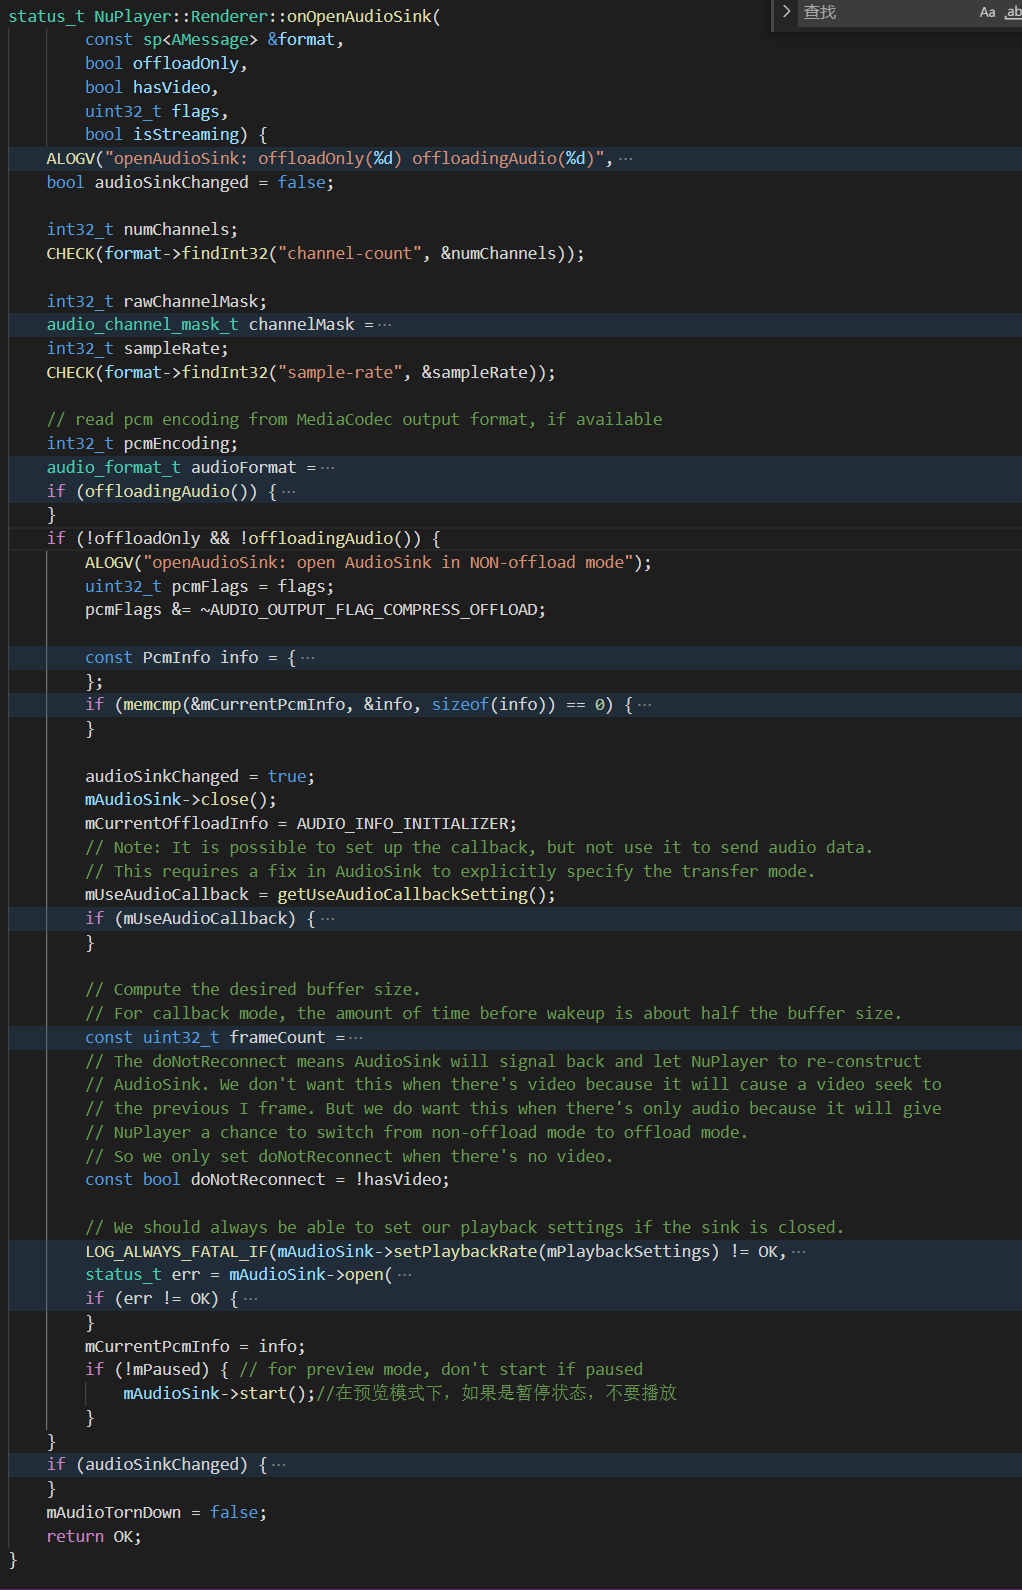Click the mAudioSink->close() call
The height and width of the screenshot is (1590, 1022).
pos(181,800)
